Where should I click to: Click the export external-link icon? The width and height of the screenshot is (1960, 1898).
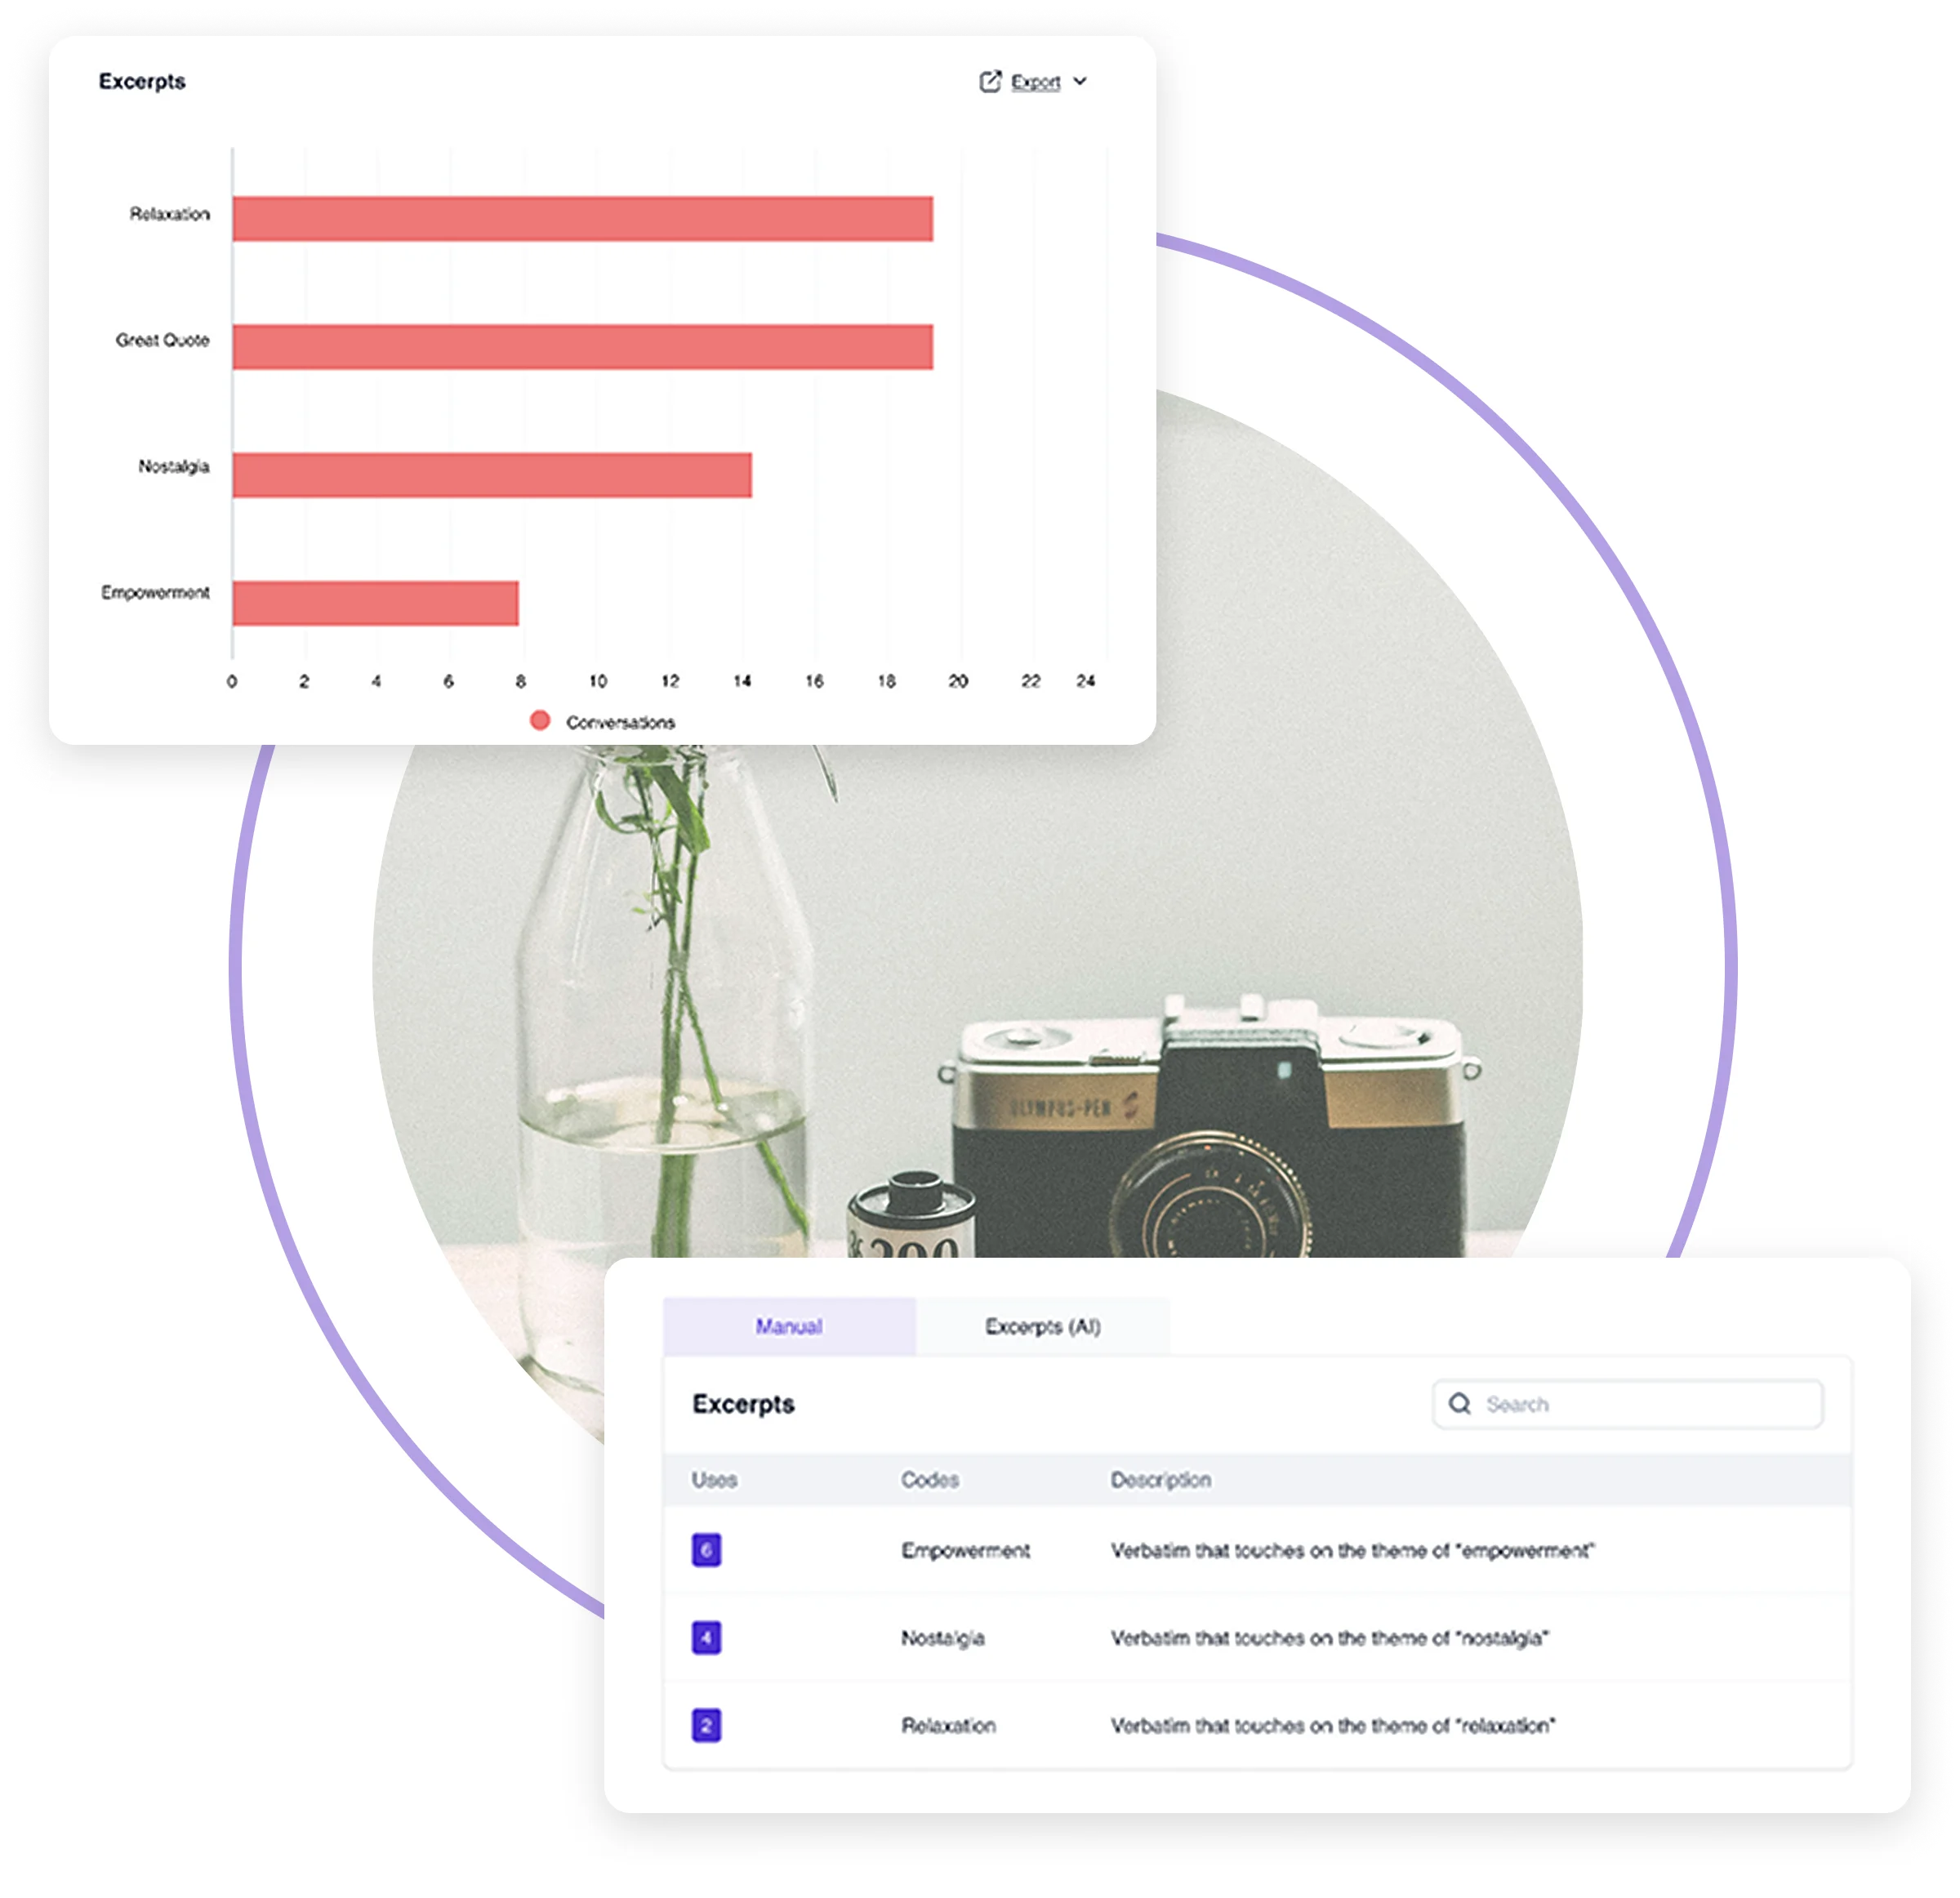tap(990, 82)
